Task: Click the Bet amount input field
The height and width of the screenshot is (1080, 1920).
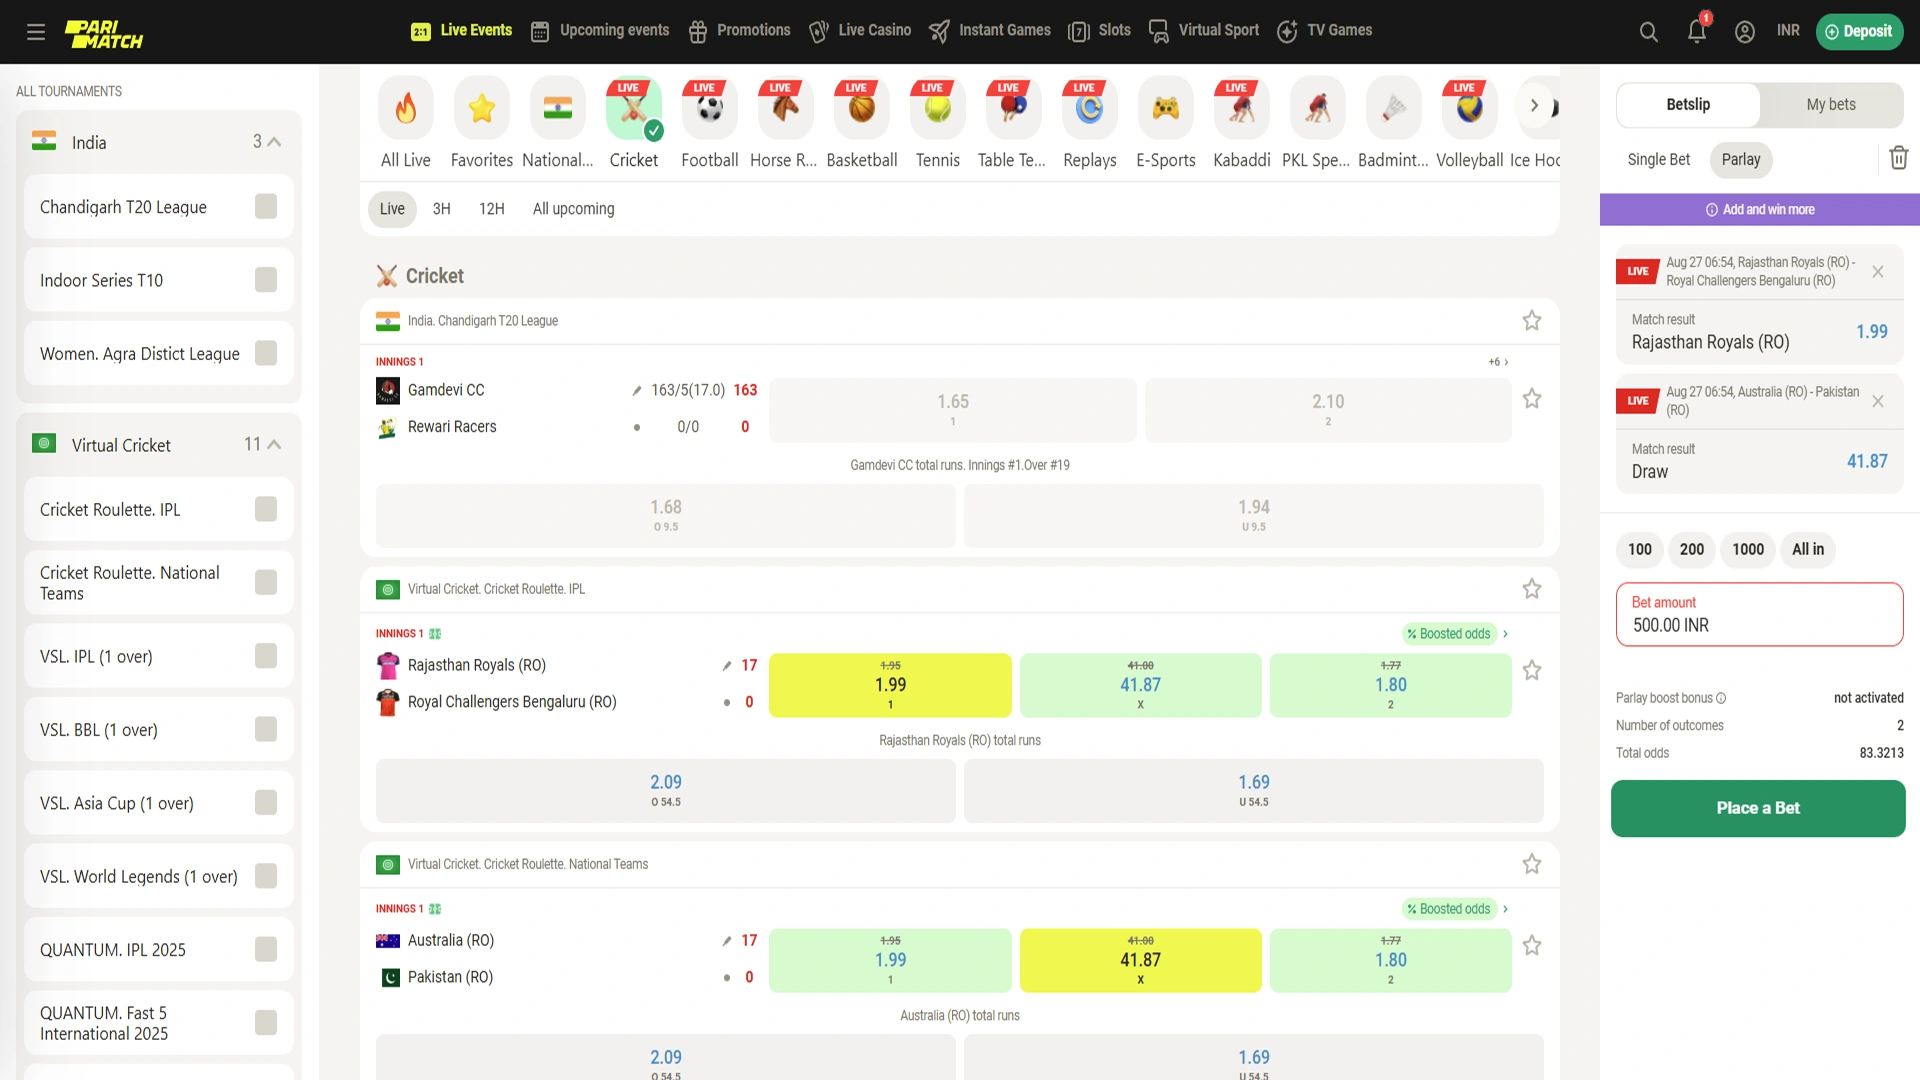Action: pyautogui.click(x=1758, y=615)
